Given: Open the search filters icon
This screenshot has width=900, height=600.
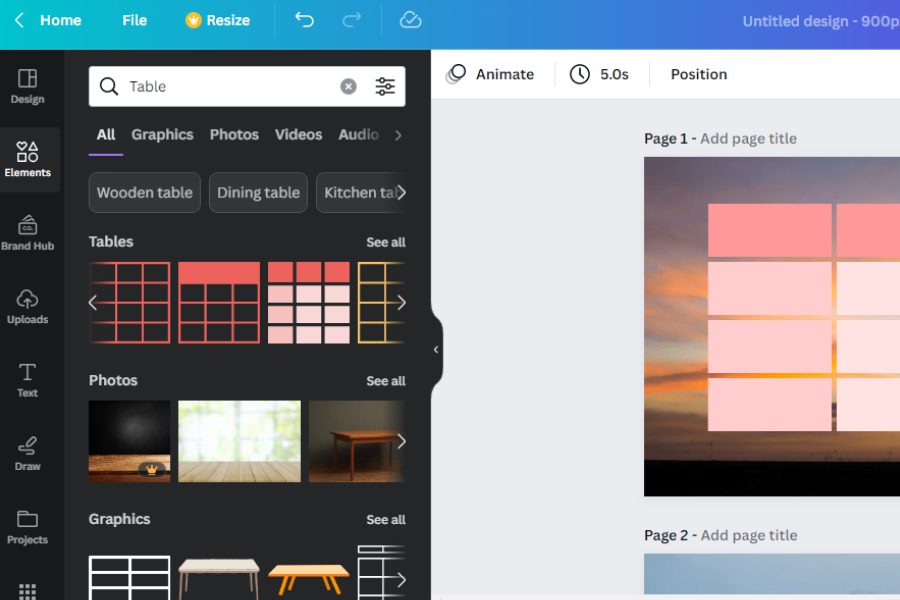Looking at the screenshot, I should click(x=385, y=87).
